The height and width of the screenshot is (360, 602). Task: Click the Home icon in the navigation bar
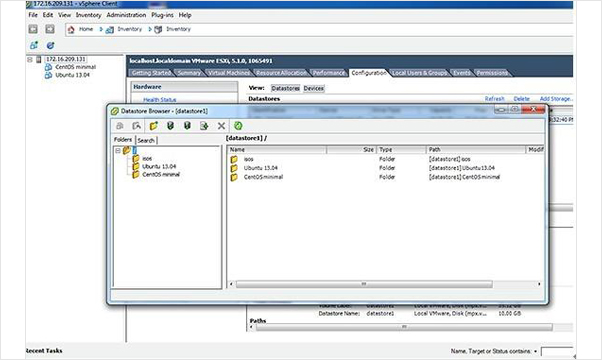[71, 29]
